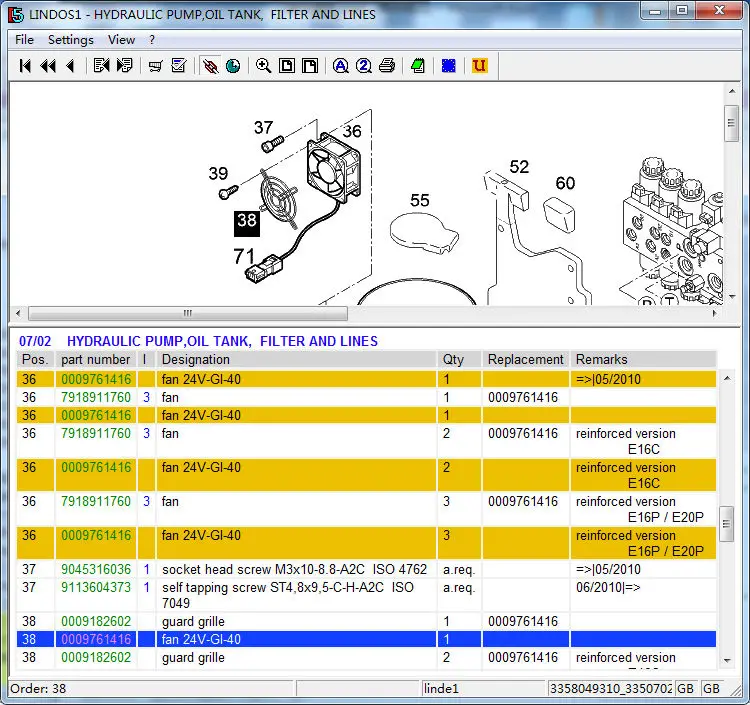750x705 pixels.
Task: Open the shopping cart order icon
Action: (155, 66)
